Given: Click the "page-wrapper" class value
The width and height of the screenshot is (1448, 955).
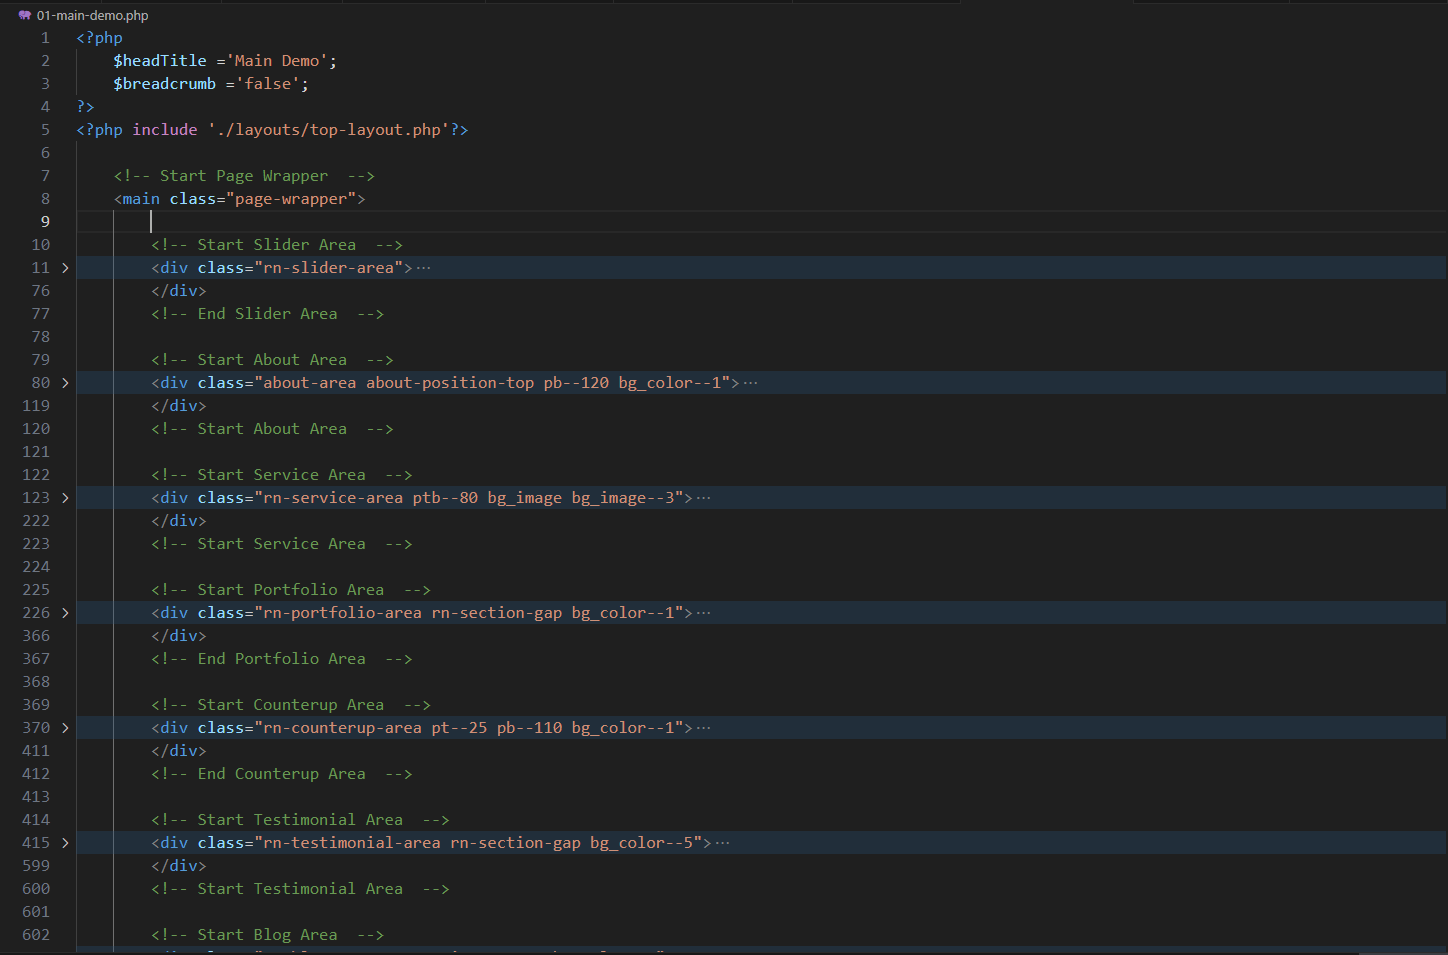Looking at the screenshot, I should (x=291, y=199).
